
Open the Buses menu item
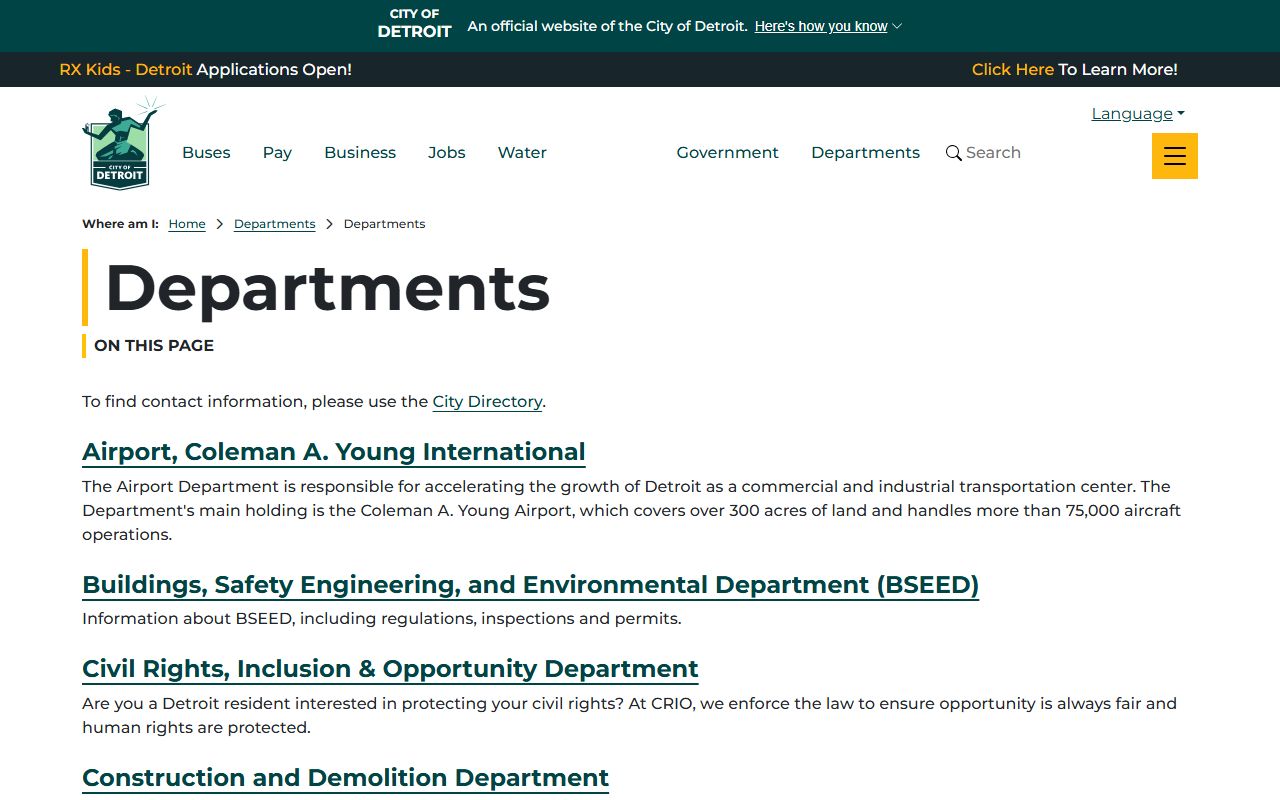click(x=206, y=153)
